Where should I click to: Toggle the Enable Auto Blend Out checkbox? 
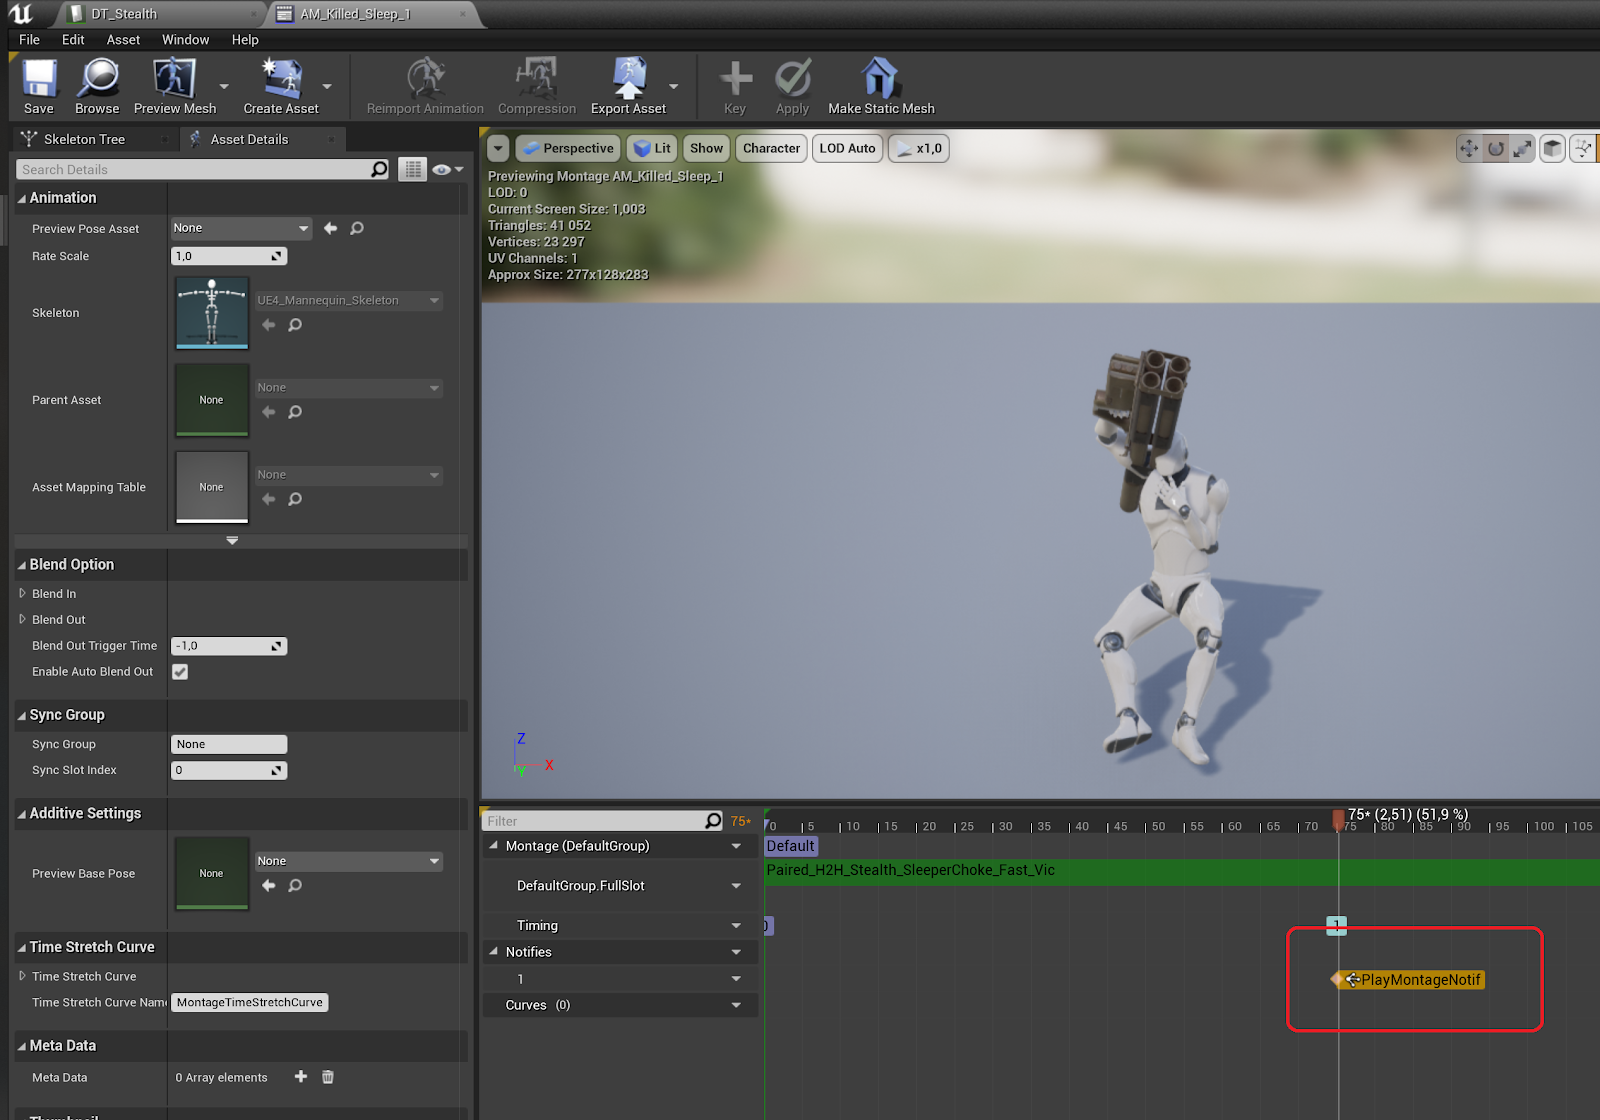[x=180, y=672]
